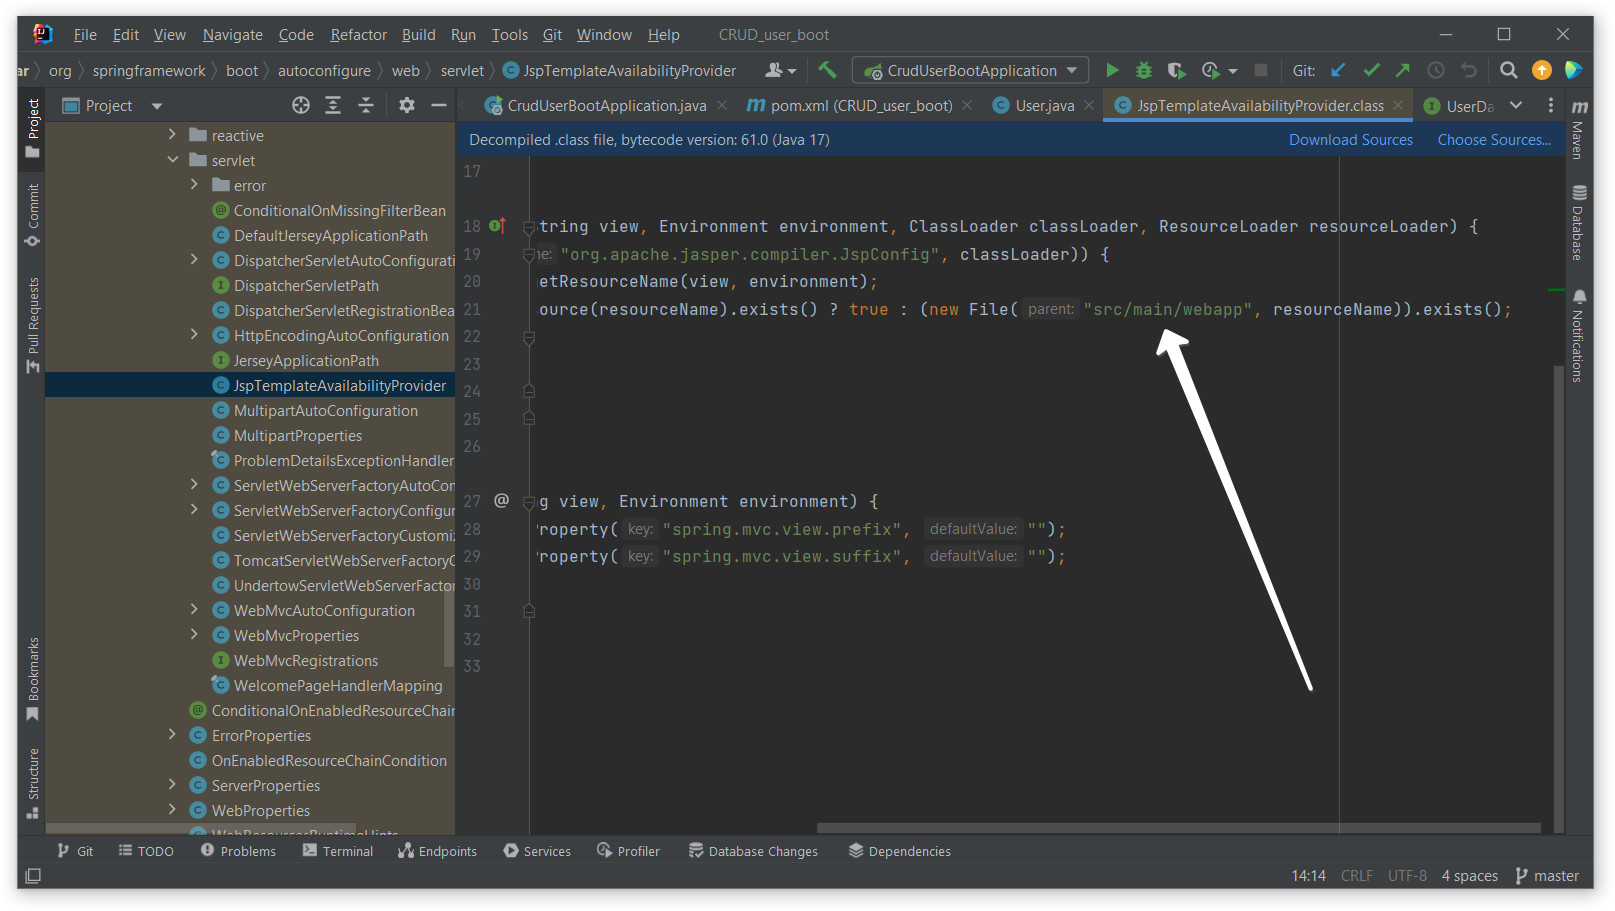Switch to User.java tab
The height and width of the screenshot is (911, 1615).
click(1044, 106)
